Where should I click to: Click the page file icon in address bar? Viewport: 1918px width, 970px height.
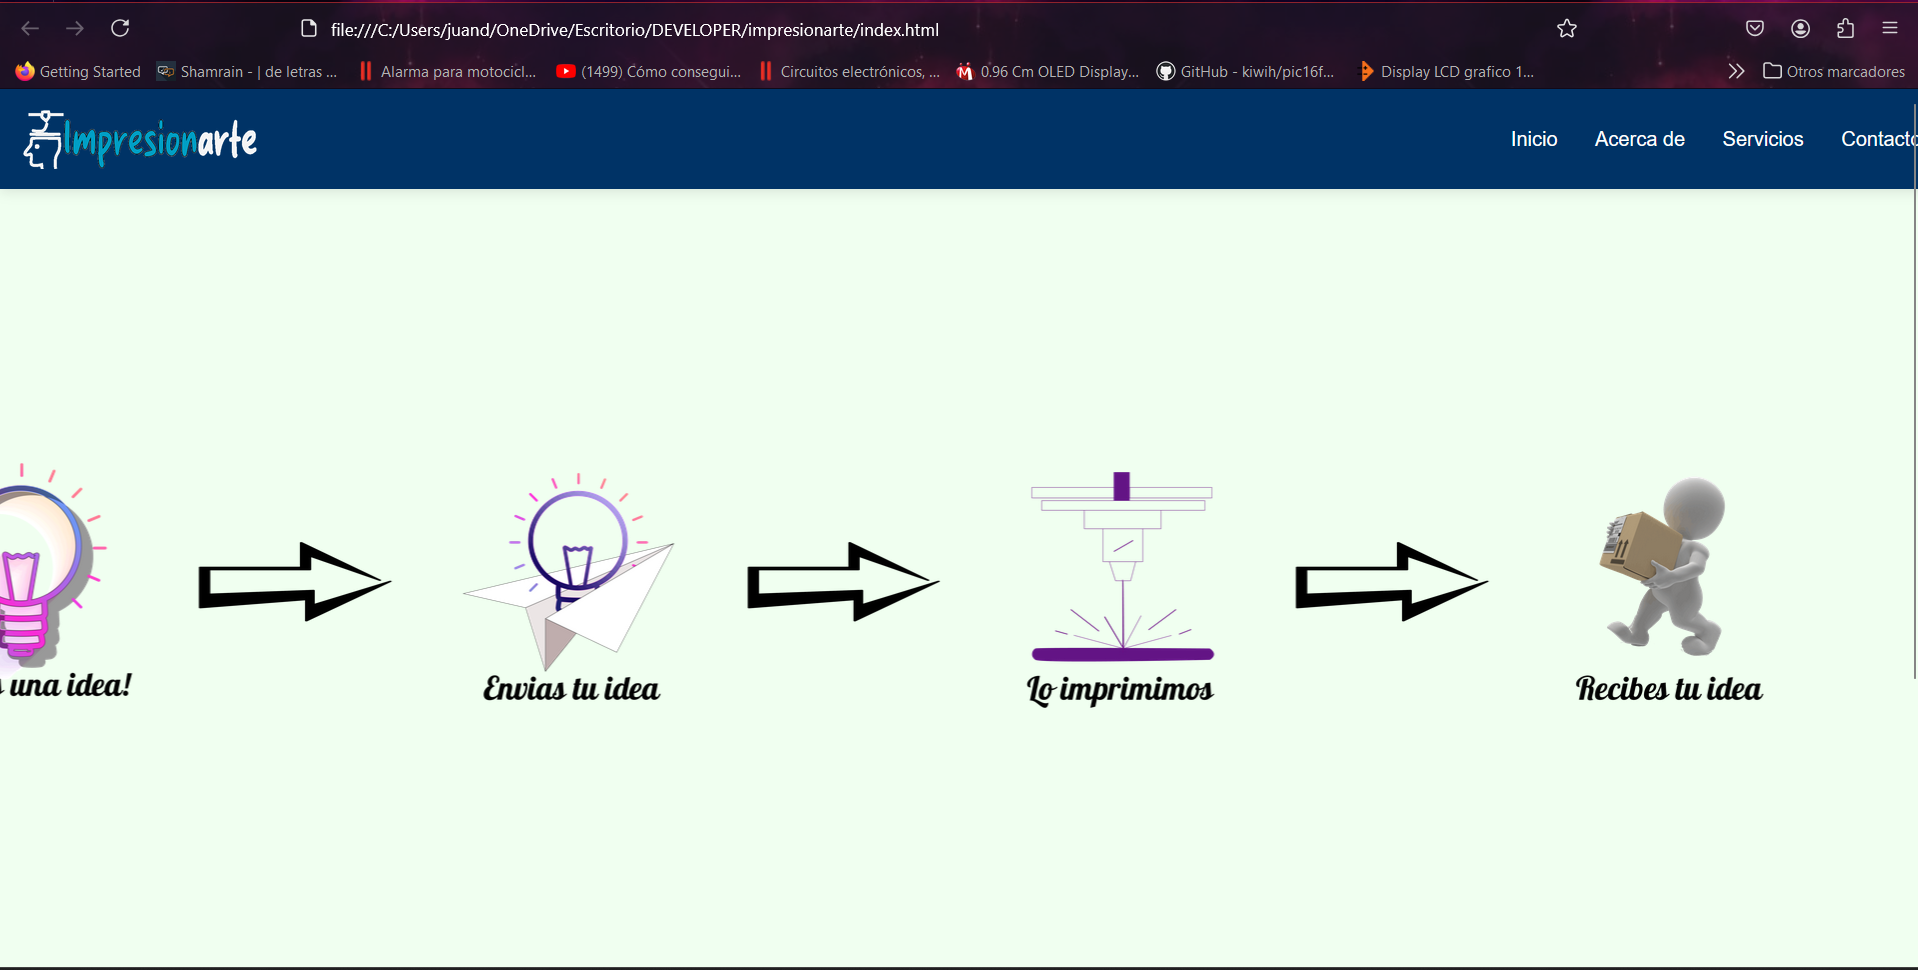click(309, 29)
